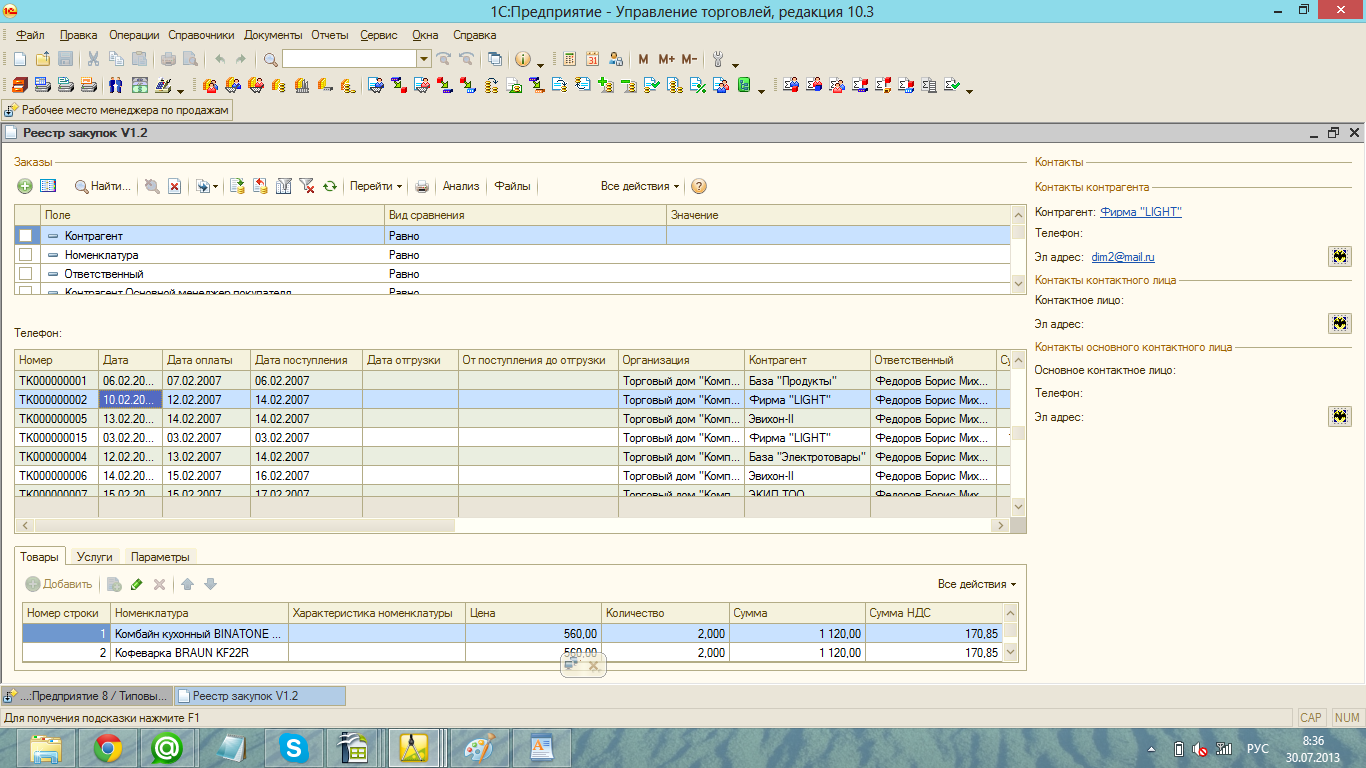Click the green plus add order icon
Screen dimensions: 1366x768
coord(25,186)
